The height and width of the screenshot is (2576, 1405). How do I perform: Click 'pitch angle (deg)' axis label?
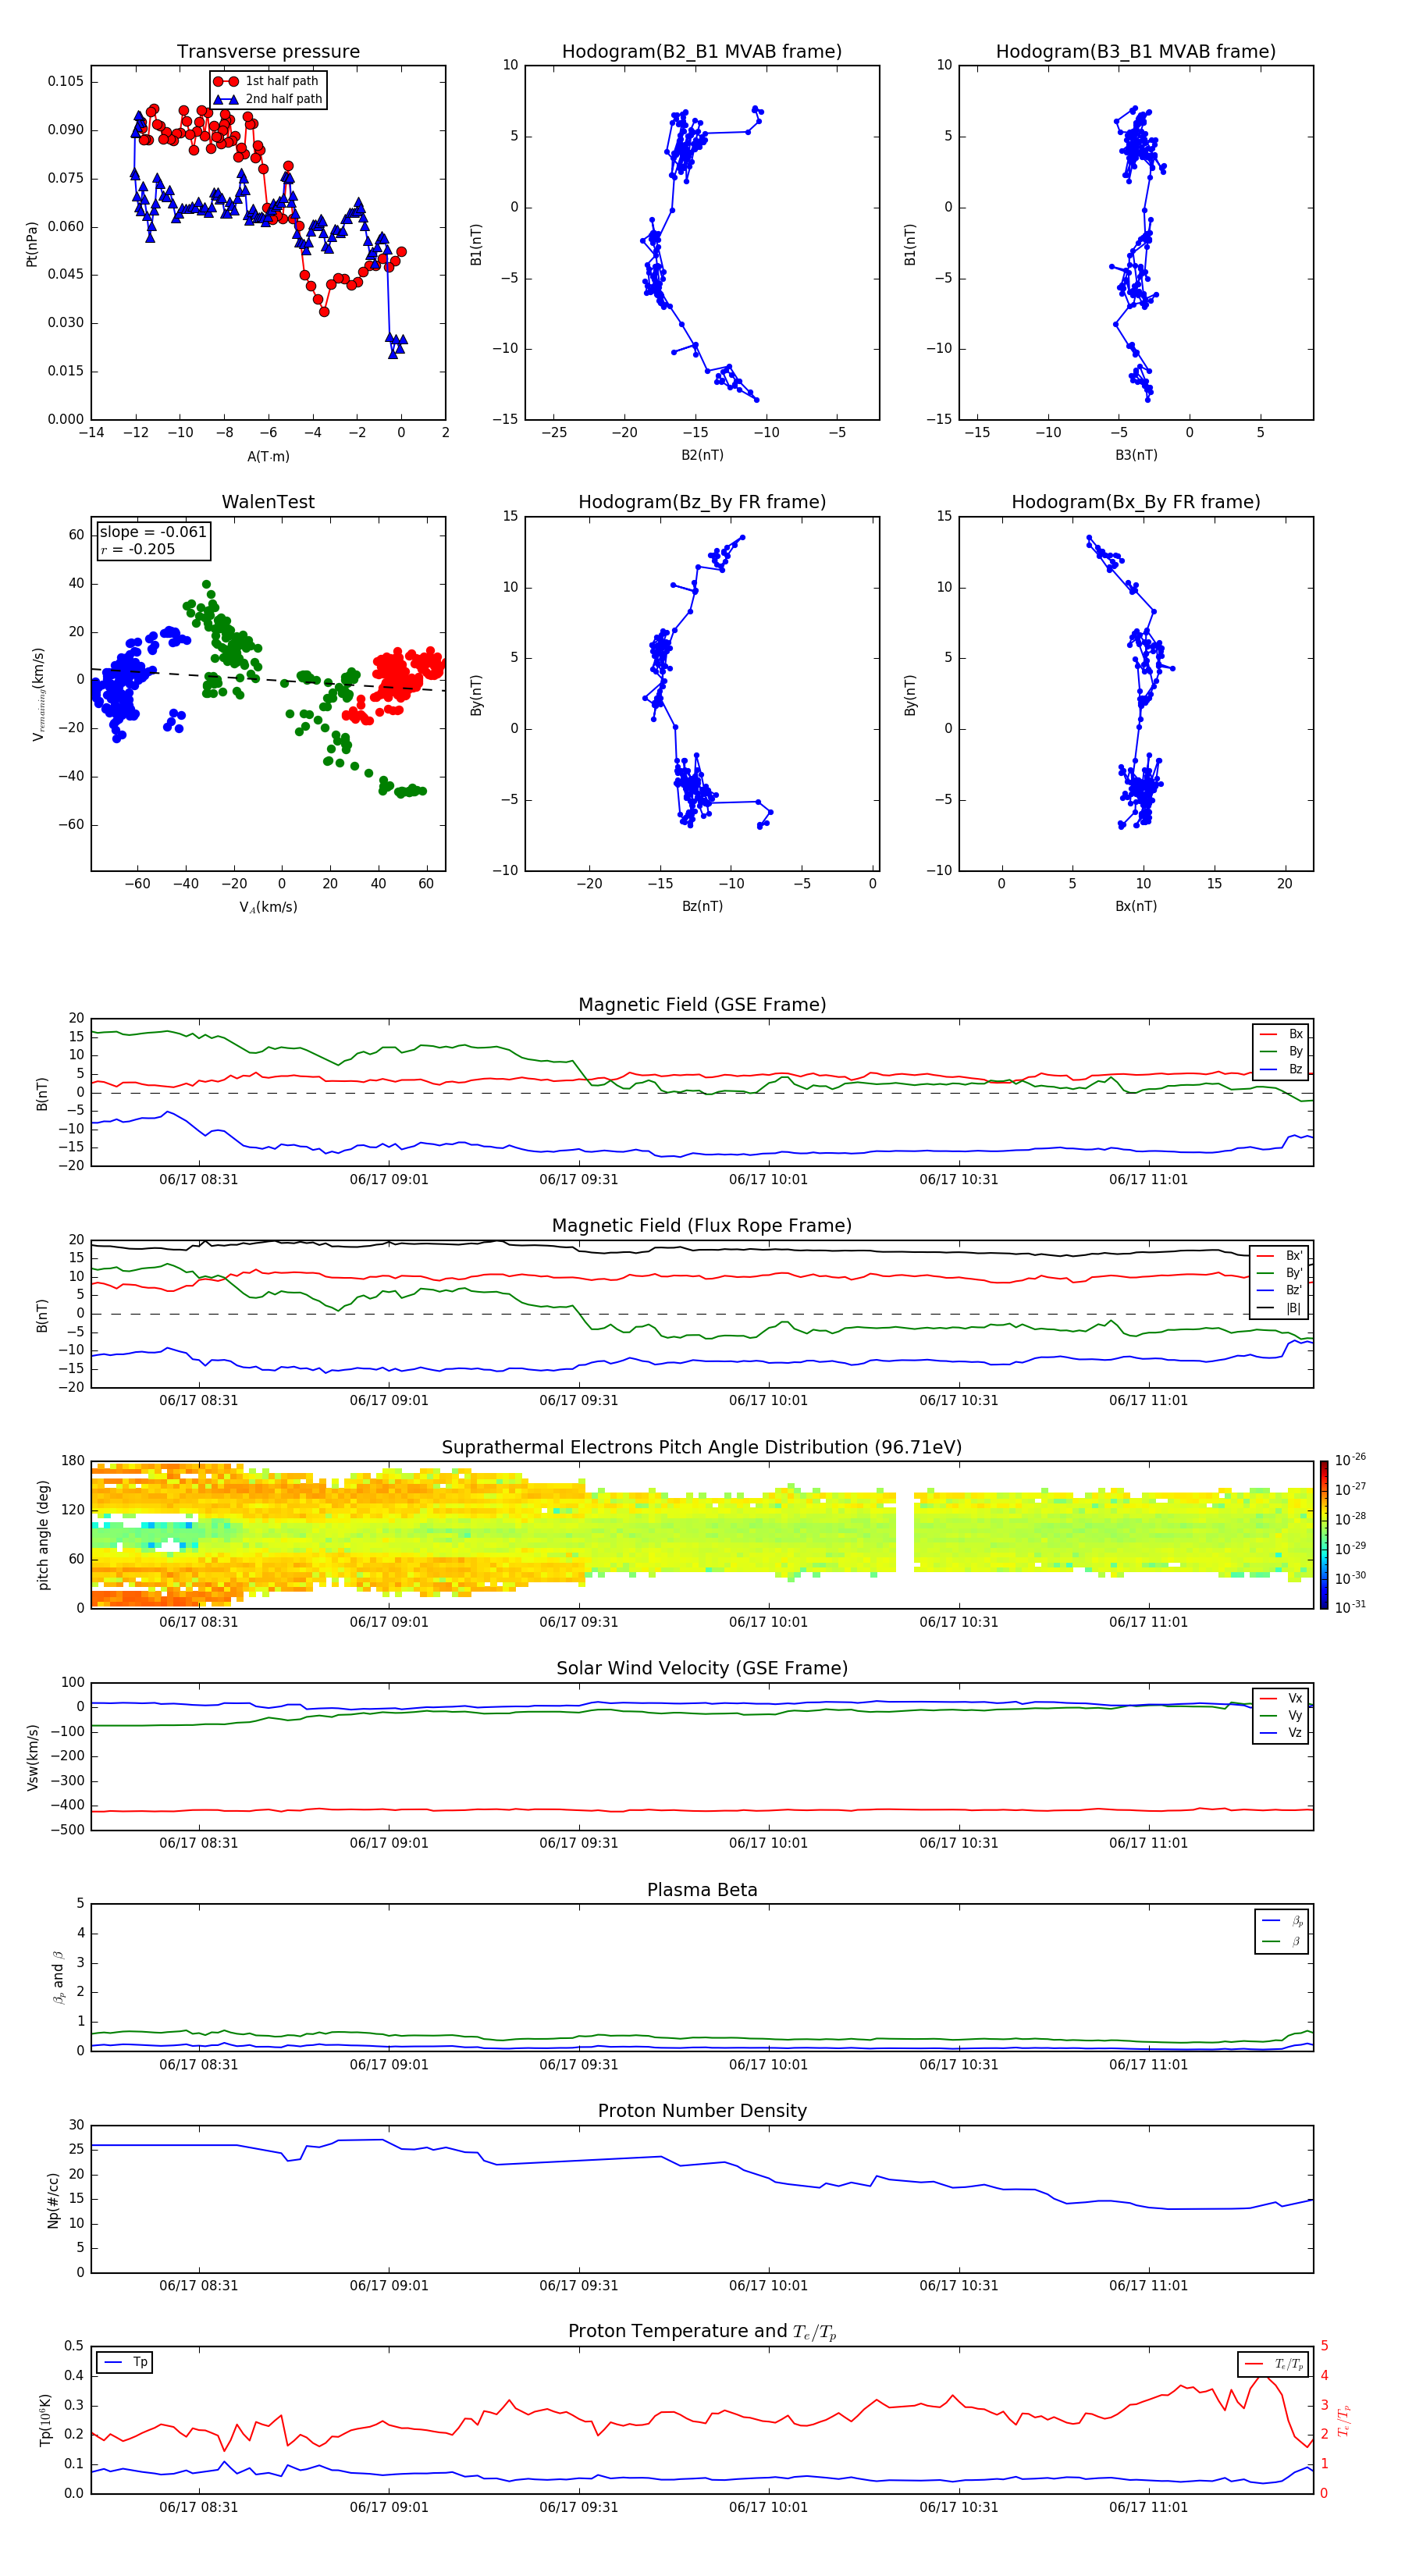click(x=43, y=1535)
